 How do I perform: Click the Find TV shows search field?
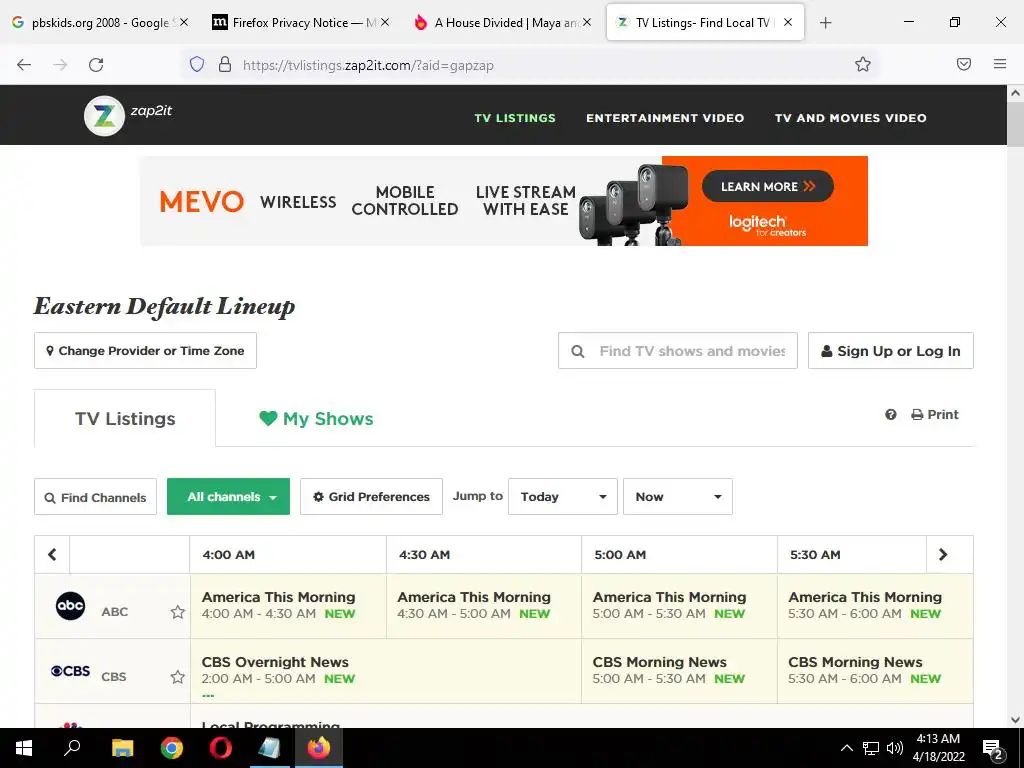click(x=678, y=351)
